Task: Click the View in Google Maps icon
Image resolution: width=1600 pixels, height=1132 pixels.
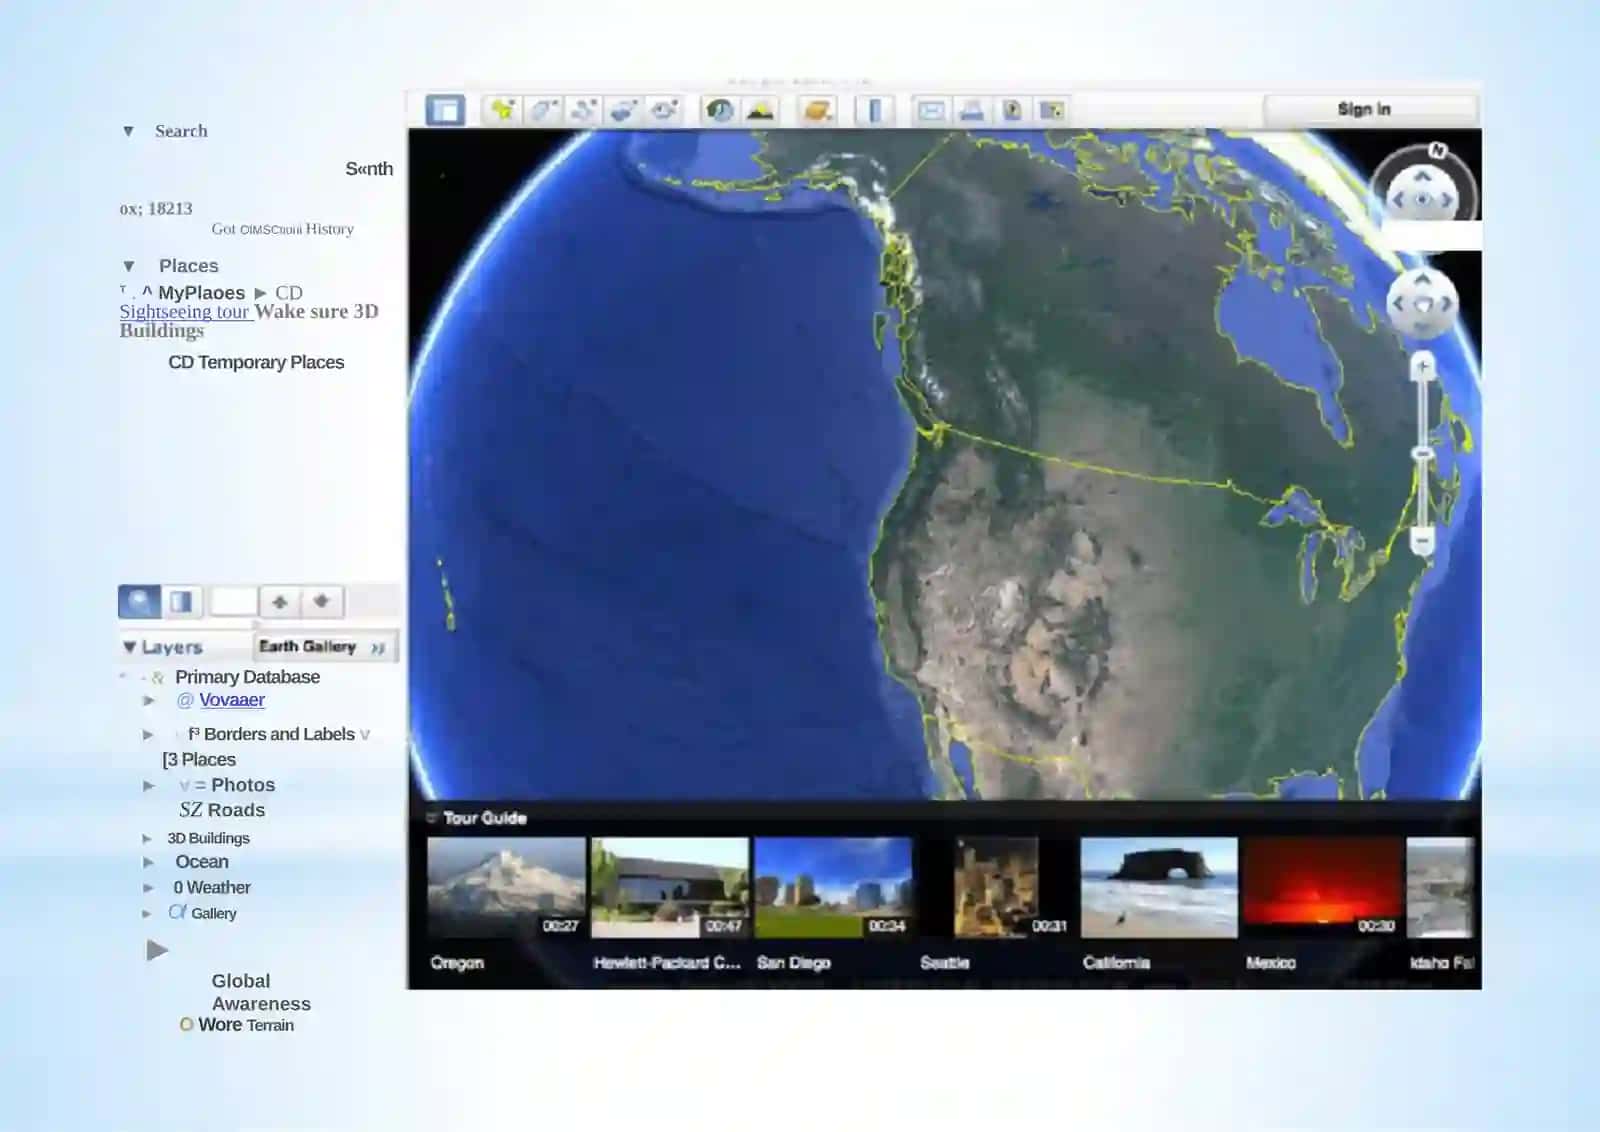Action: pos(1051,110)
